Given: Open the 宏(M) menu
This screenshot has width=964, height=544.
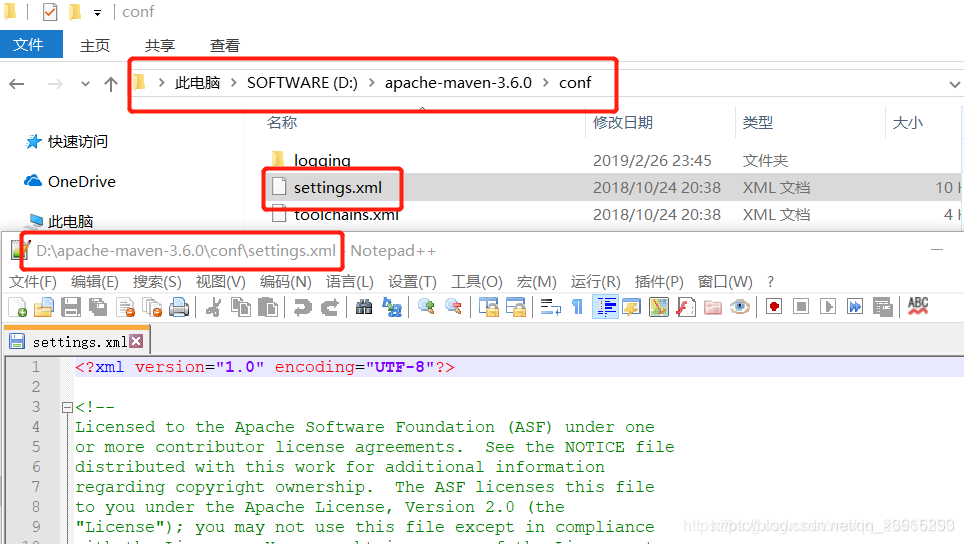Looking at the screenshot, I should pos(536,282).
